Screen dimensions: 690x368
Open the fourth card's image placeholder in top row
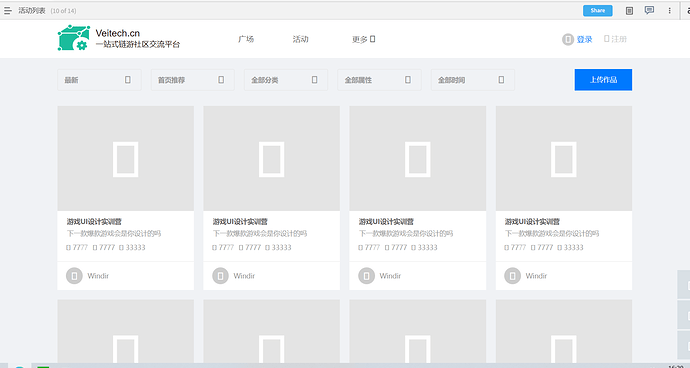(x=564, y=158)
